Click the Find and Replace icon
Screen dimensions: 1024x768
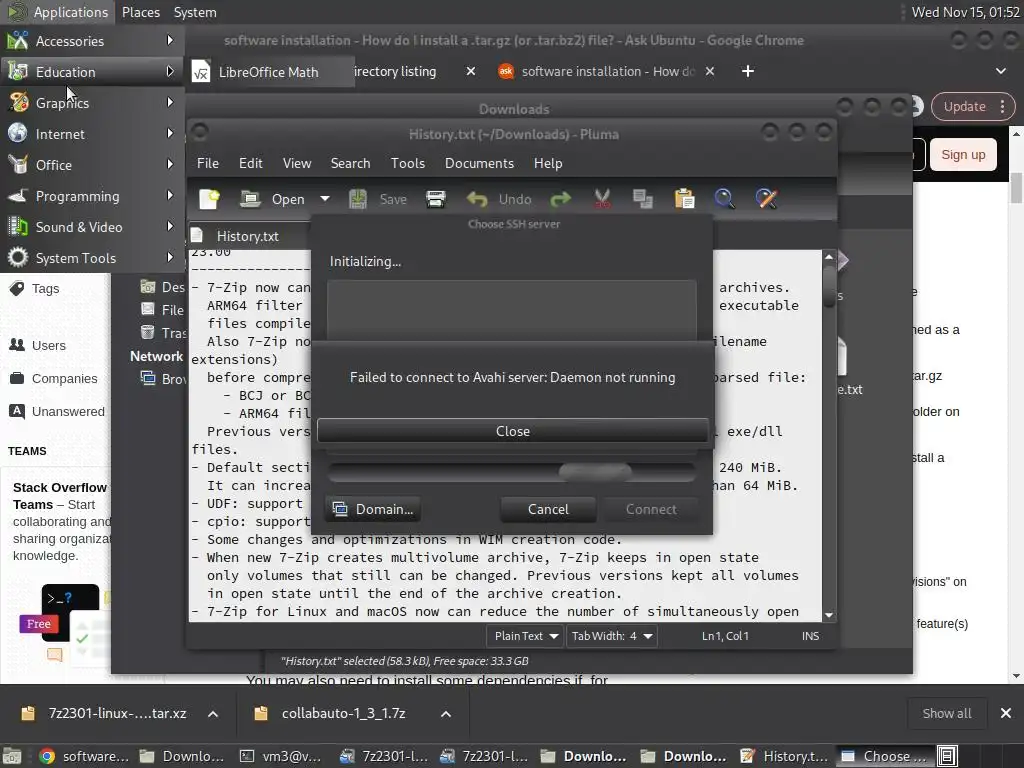pyautogui.click(x=766, y=199)
